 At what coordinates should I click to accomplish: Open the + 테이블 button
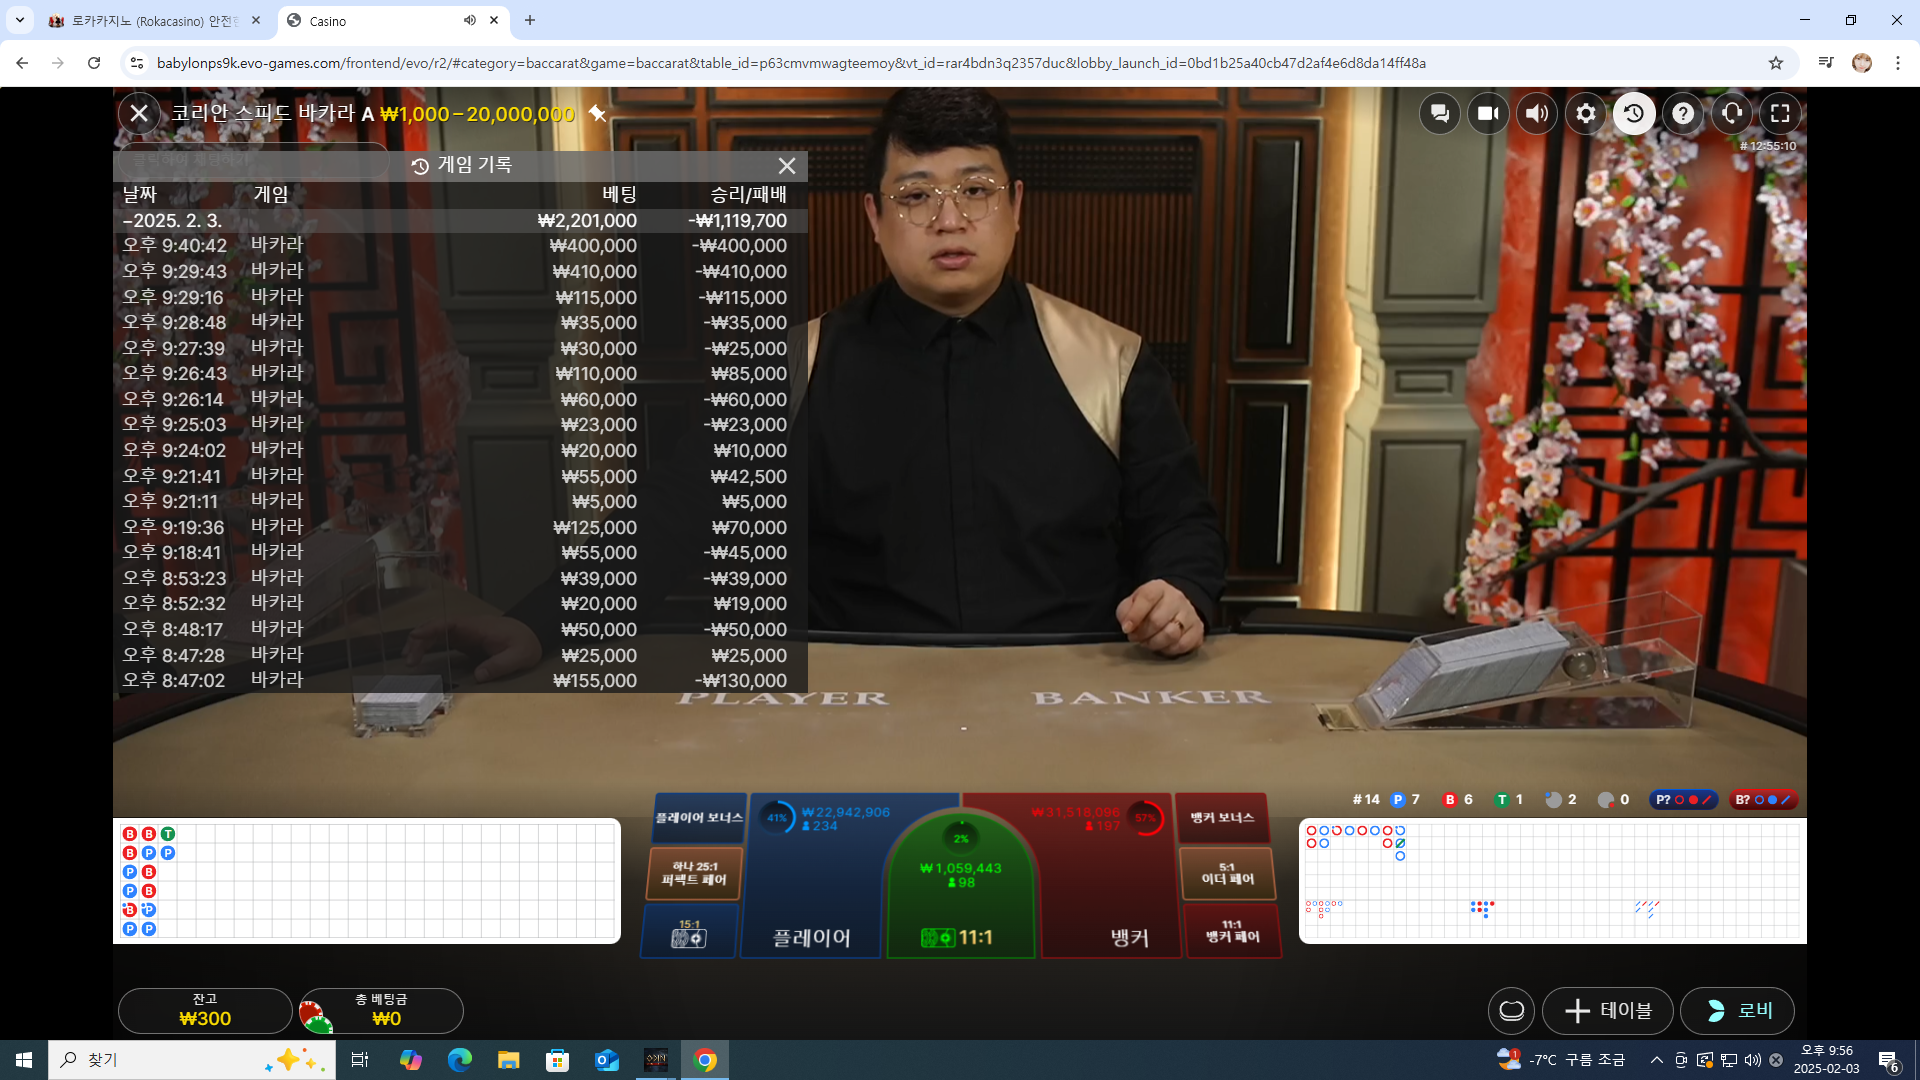1608,1011
